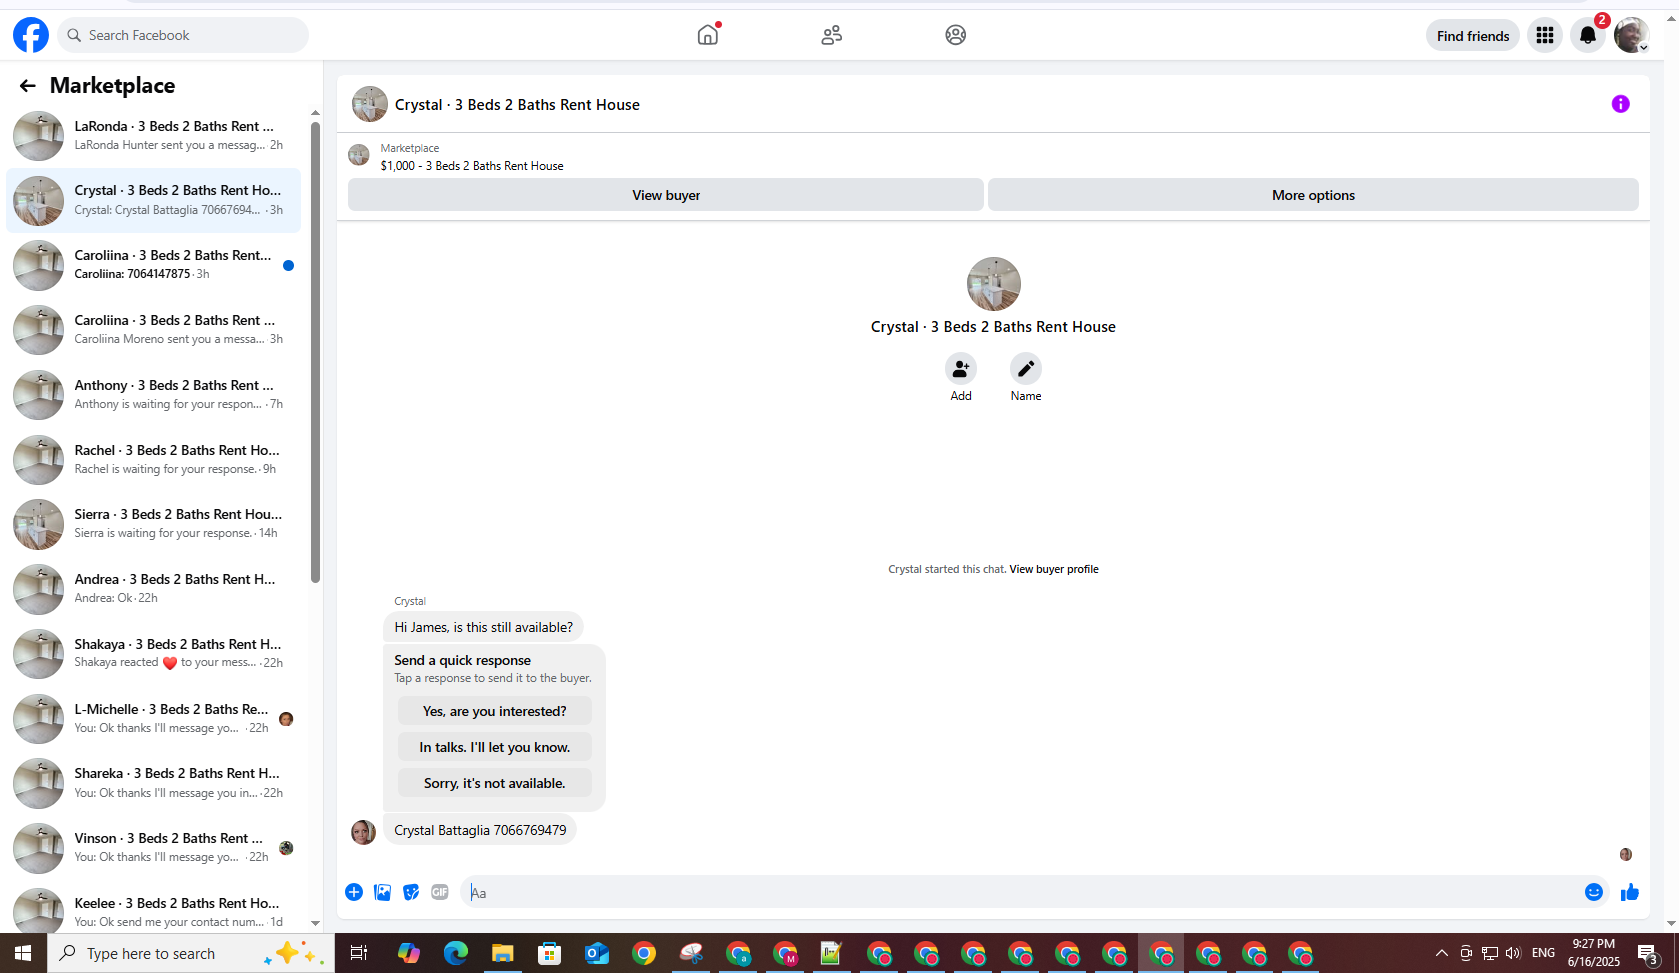The width and height of the screenshot is (1679, 973).
Task: Open the Windows notification center icon
Action: click(x=1647, y=954)
